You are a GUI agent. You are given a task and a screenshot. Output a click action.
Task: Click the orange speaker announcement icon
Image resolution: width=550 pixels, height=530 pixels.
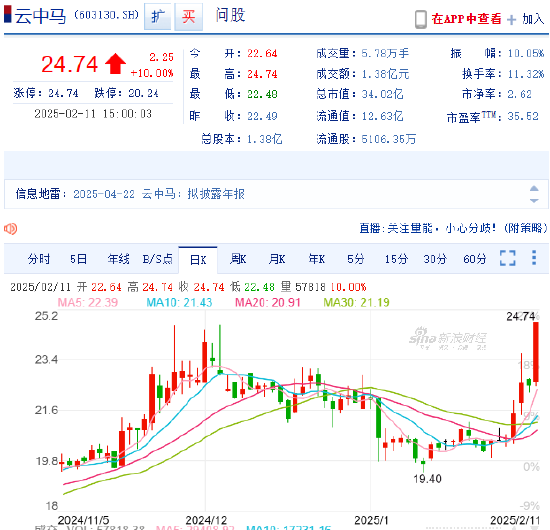click(11, 229)
